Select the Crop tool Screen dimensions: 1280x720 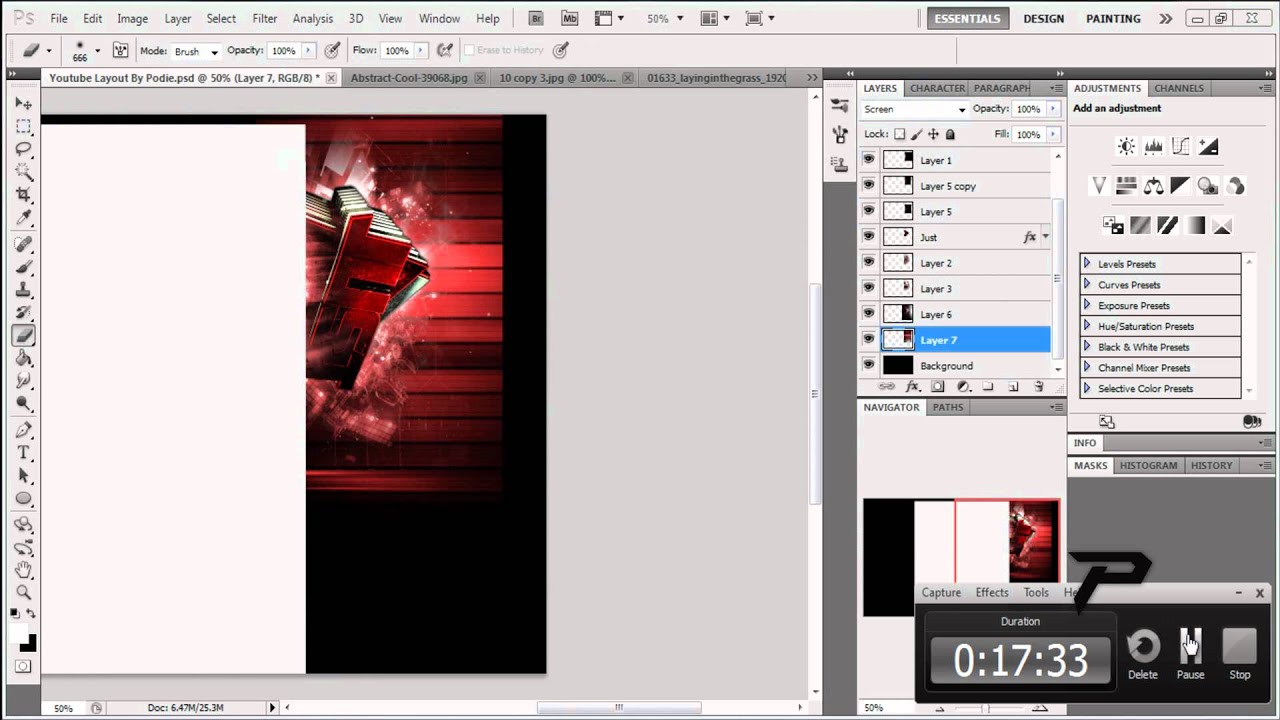tap(24, 194)
